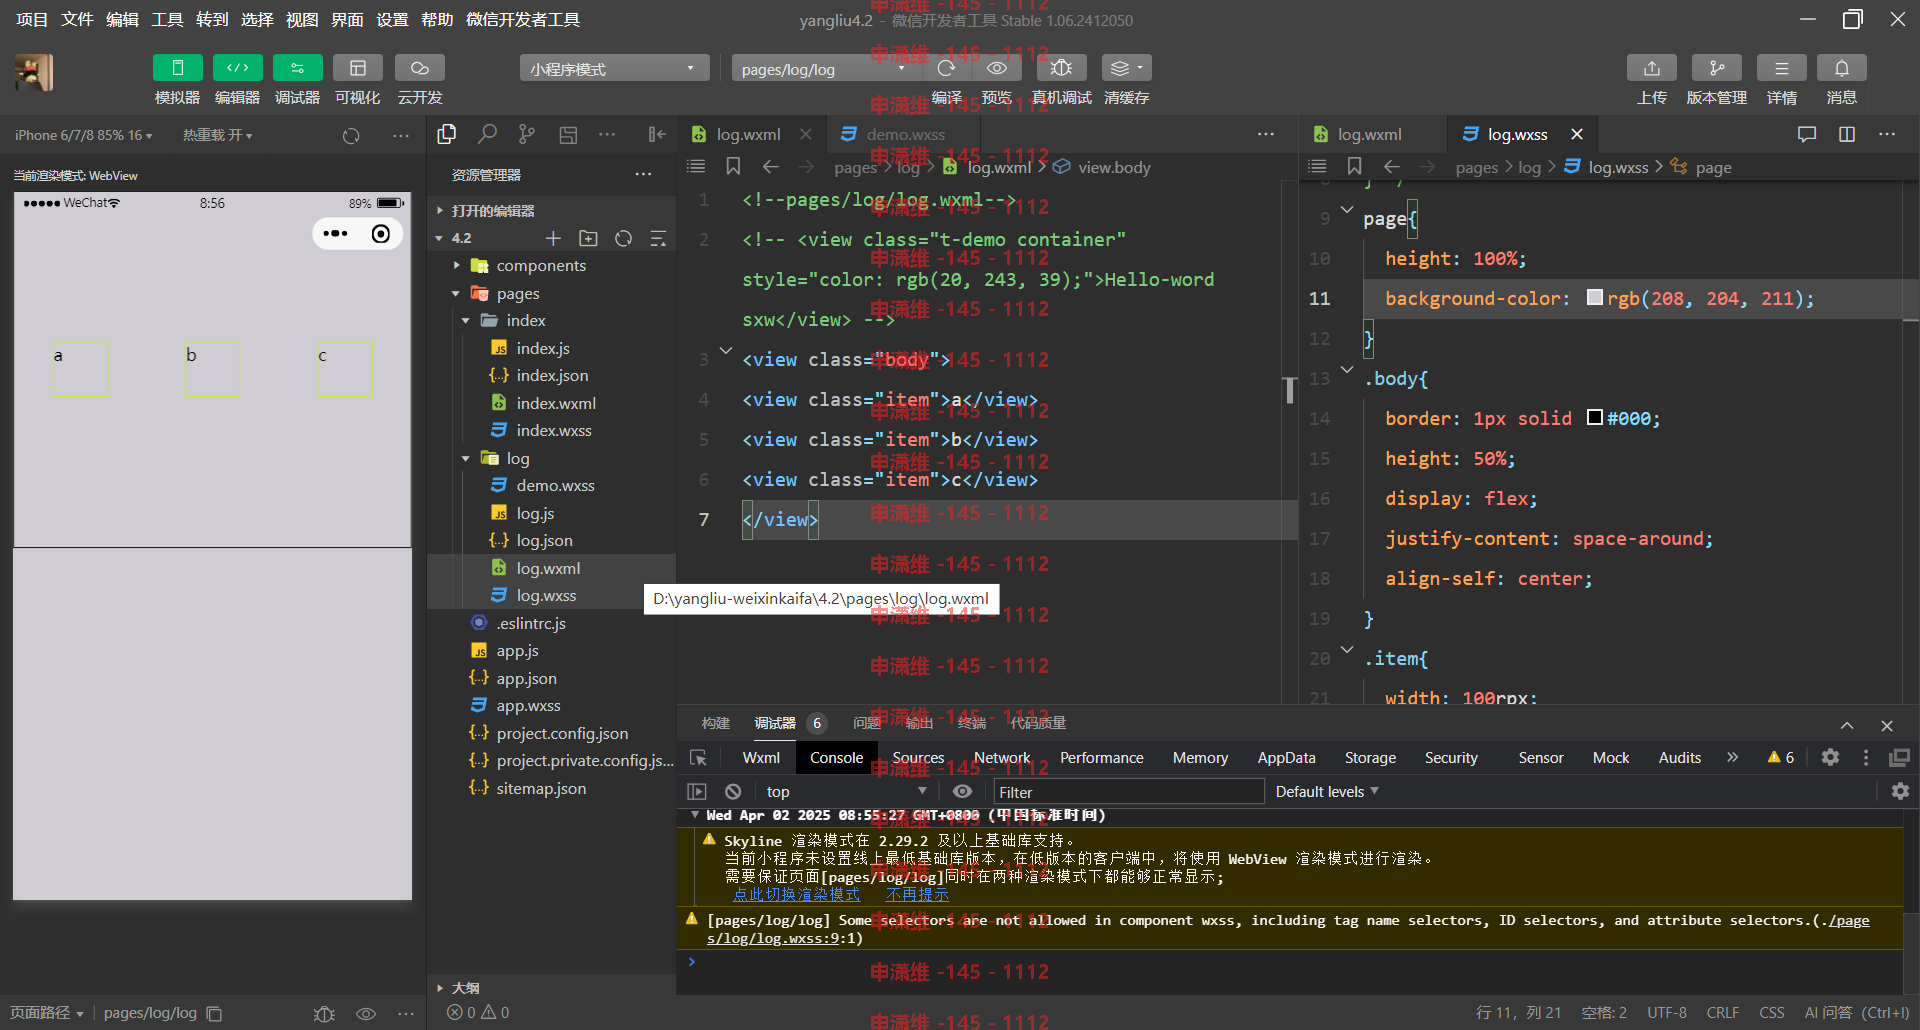Show more devtools tabs chevron
Image resolution: width=1920 pixels, height=1030 pixels.
point(1732,757)
